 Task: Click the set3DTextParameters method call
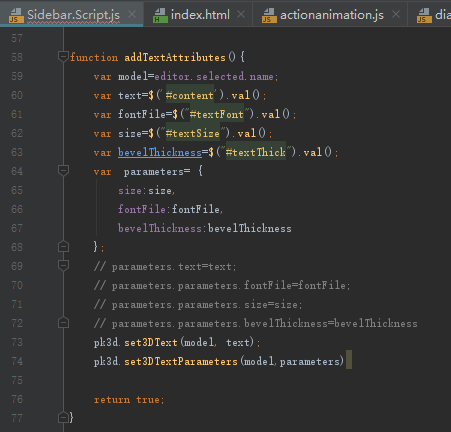(x=181, y=361)
